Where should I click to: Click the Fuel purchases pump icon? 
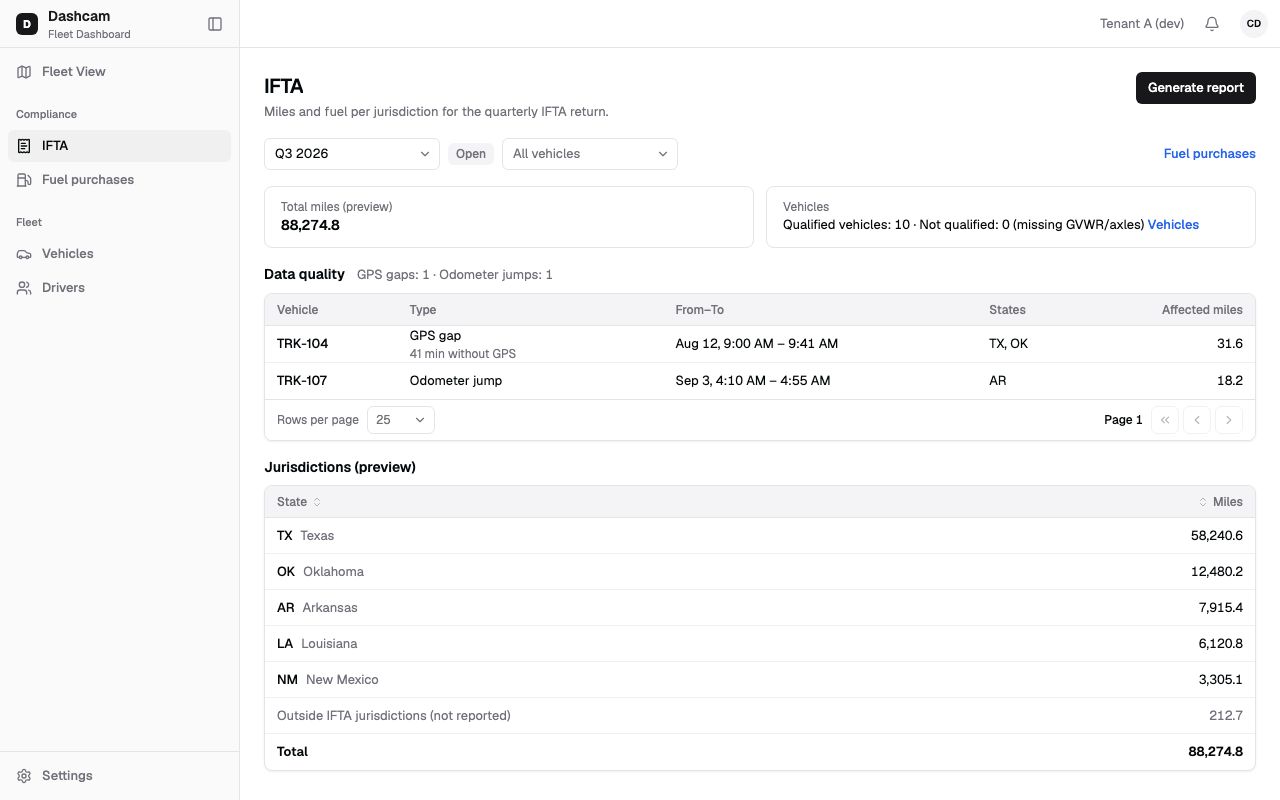coord(24,180)
